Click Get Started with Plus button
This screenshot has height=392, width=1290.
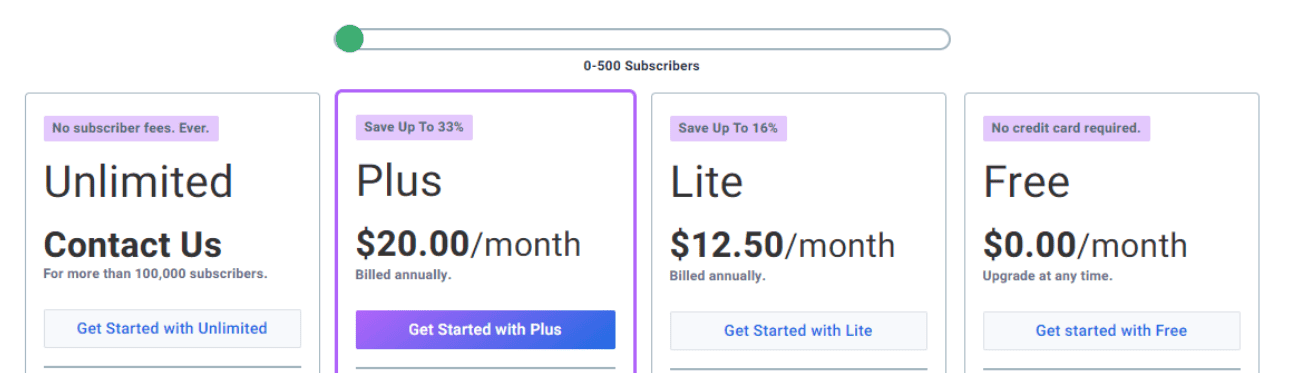tap(485, 329)
